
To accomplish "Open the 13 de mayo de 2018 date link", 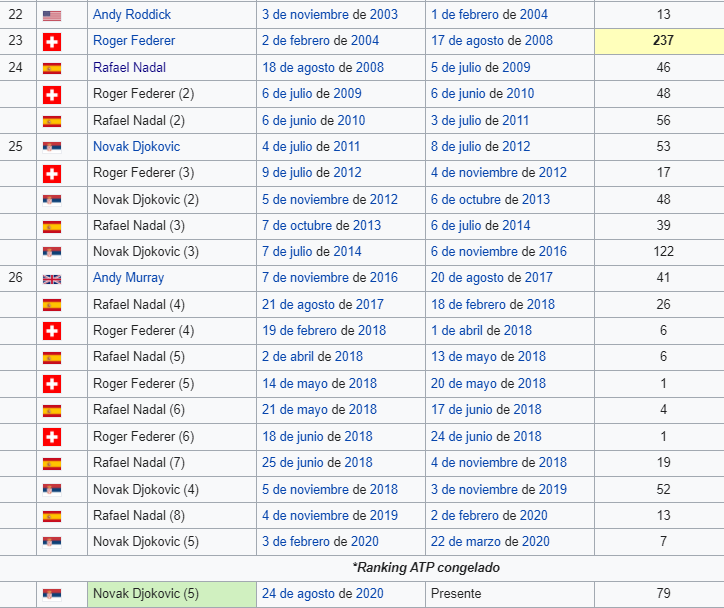I will click(488, 357).
